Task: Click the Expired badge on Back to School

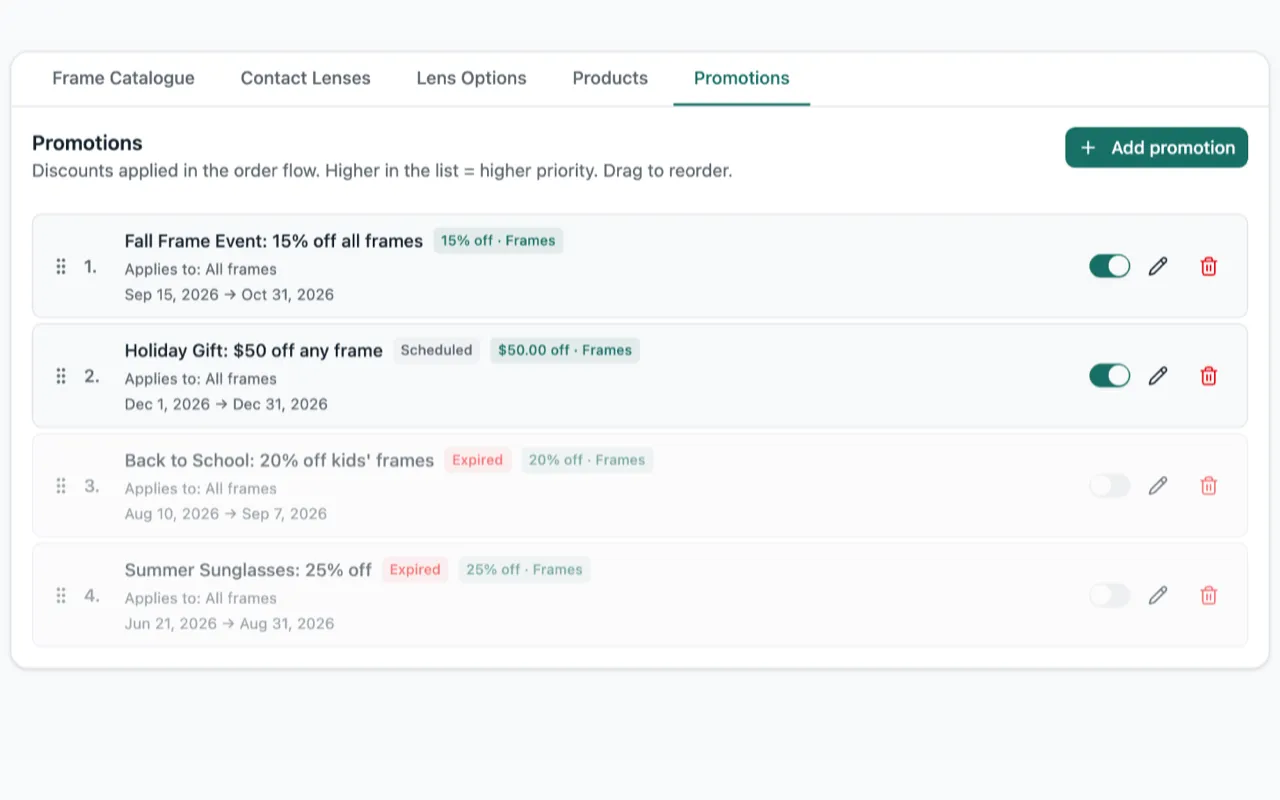Action: (477, 460)
